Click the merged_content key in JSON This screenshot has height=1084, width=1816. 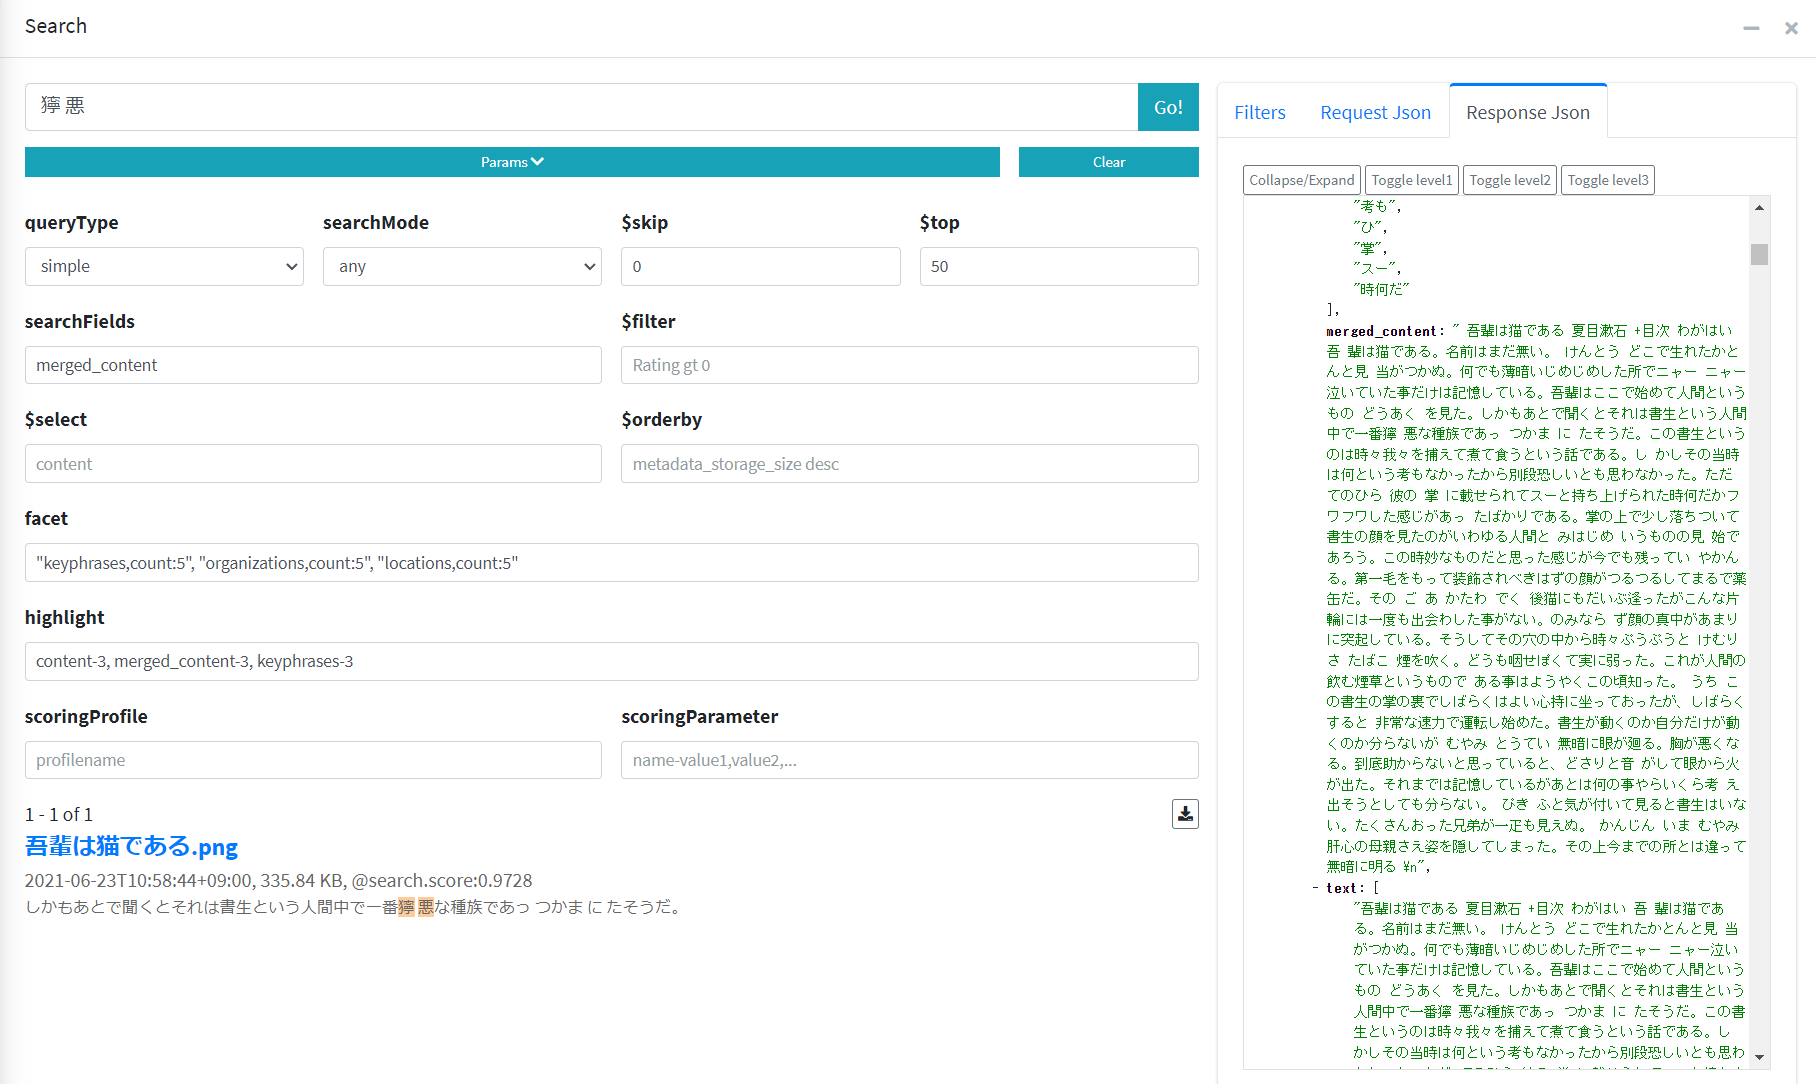[1381, 331]
